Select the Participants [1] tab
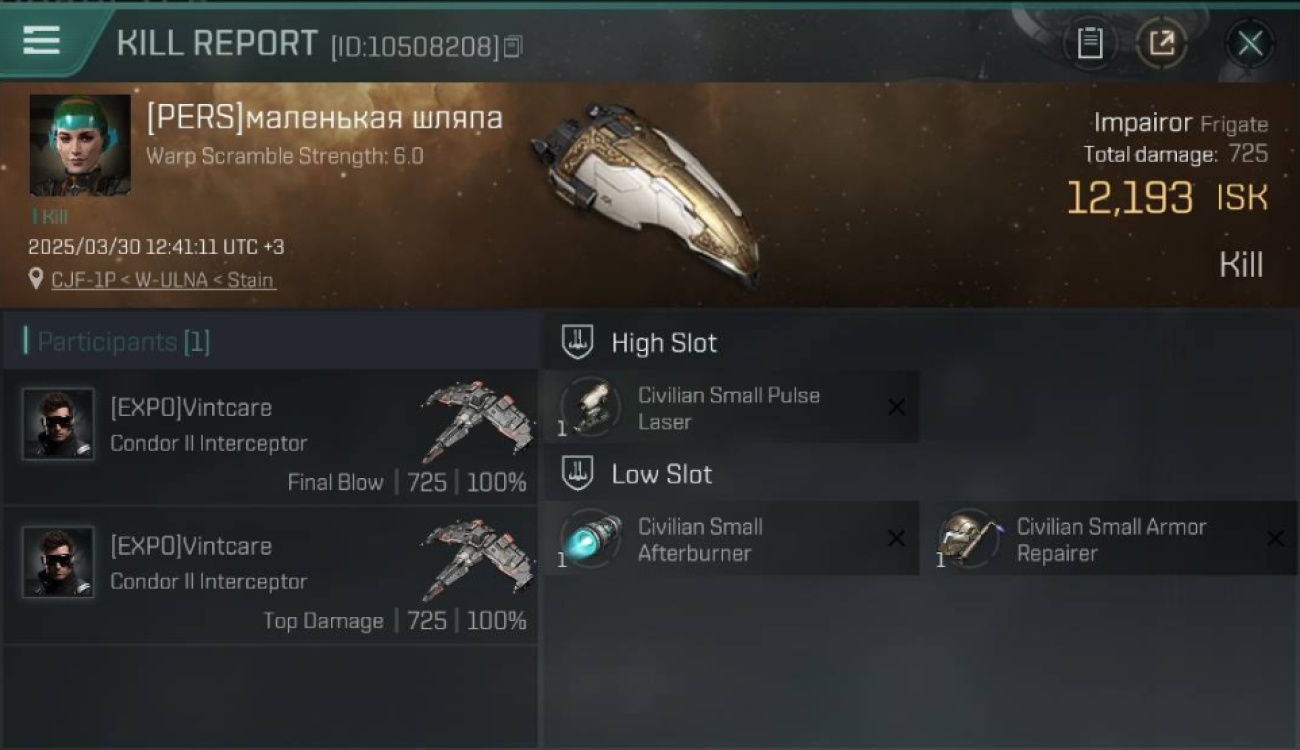Image resolution: width=1300 pixels, height=750 pixels. coord(123,342)
